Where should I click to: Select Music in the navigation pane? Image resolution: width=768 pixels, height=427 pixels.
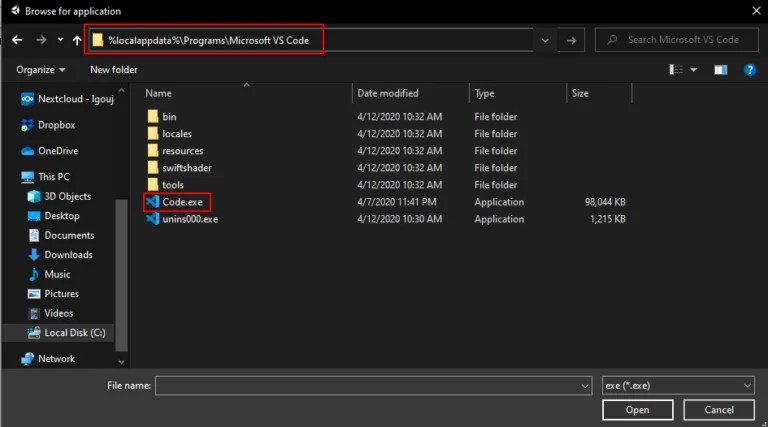49,274
